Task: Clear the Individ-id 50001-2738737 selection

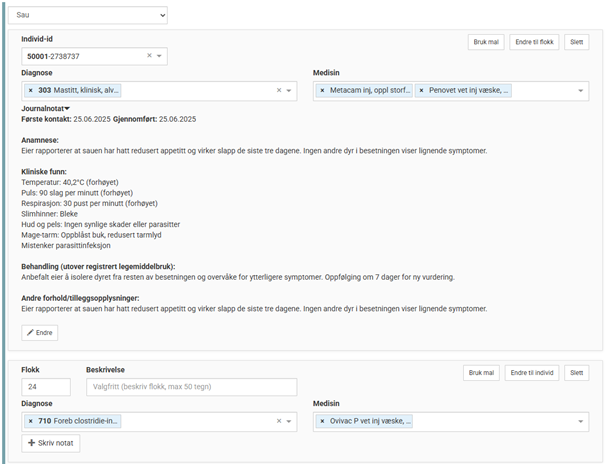Action: point(149,56)
